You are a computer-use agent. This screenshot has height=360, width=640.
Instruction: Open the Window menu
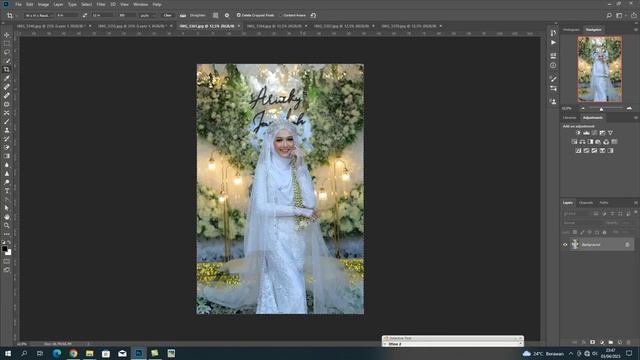140,4
